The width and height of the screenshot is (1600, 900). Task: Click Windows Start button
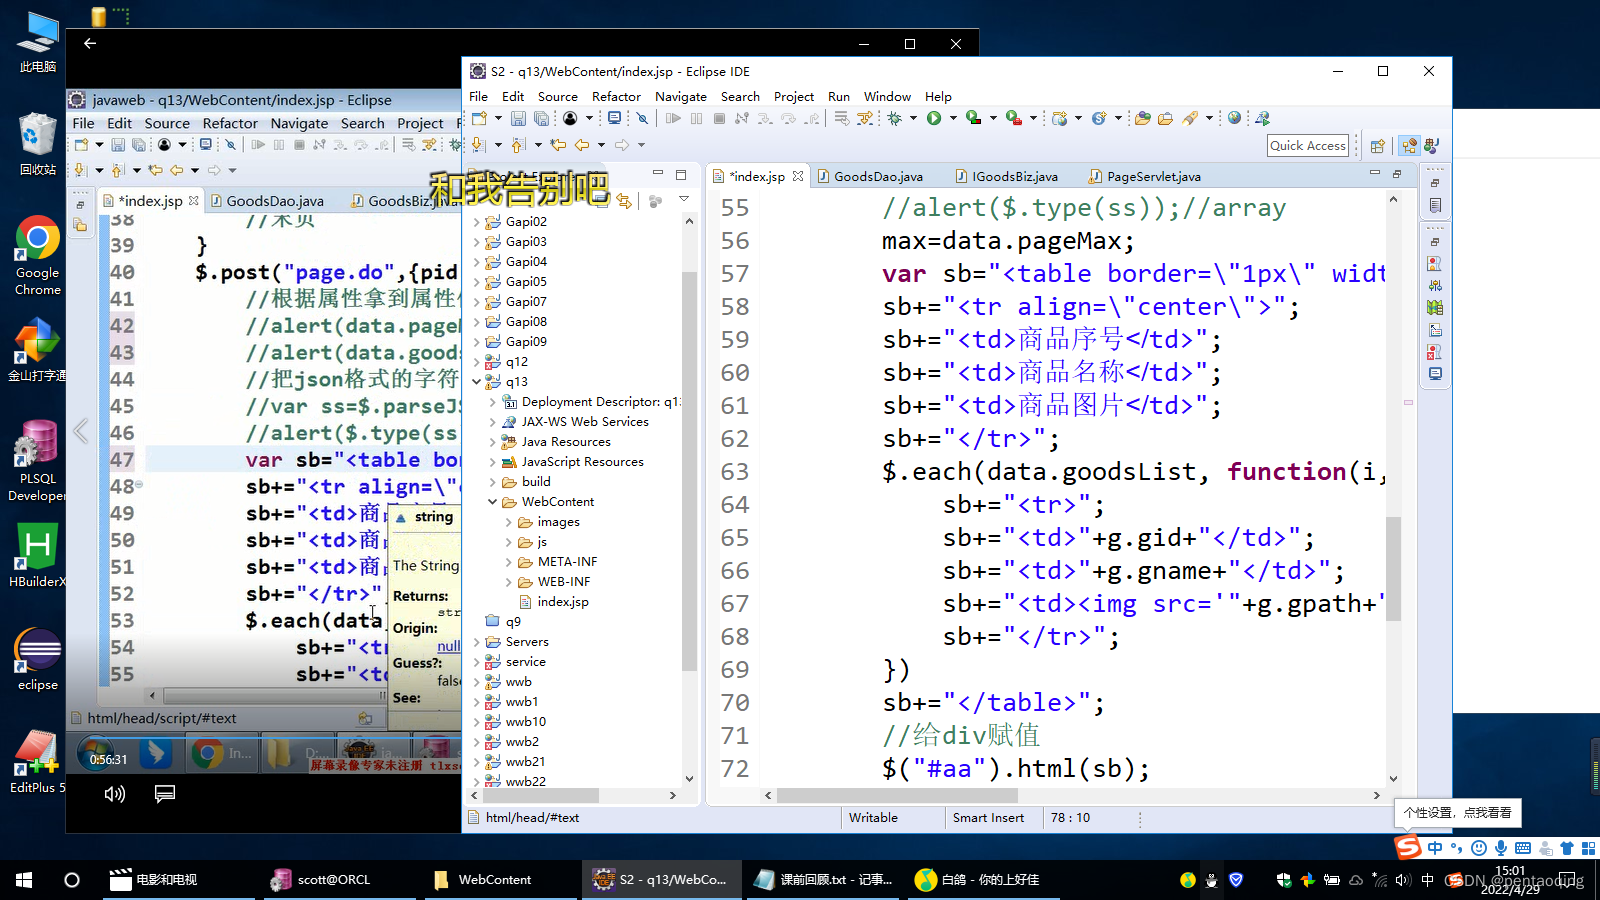pyautogui.click(x=24, y=880)
